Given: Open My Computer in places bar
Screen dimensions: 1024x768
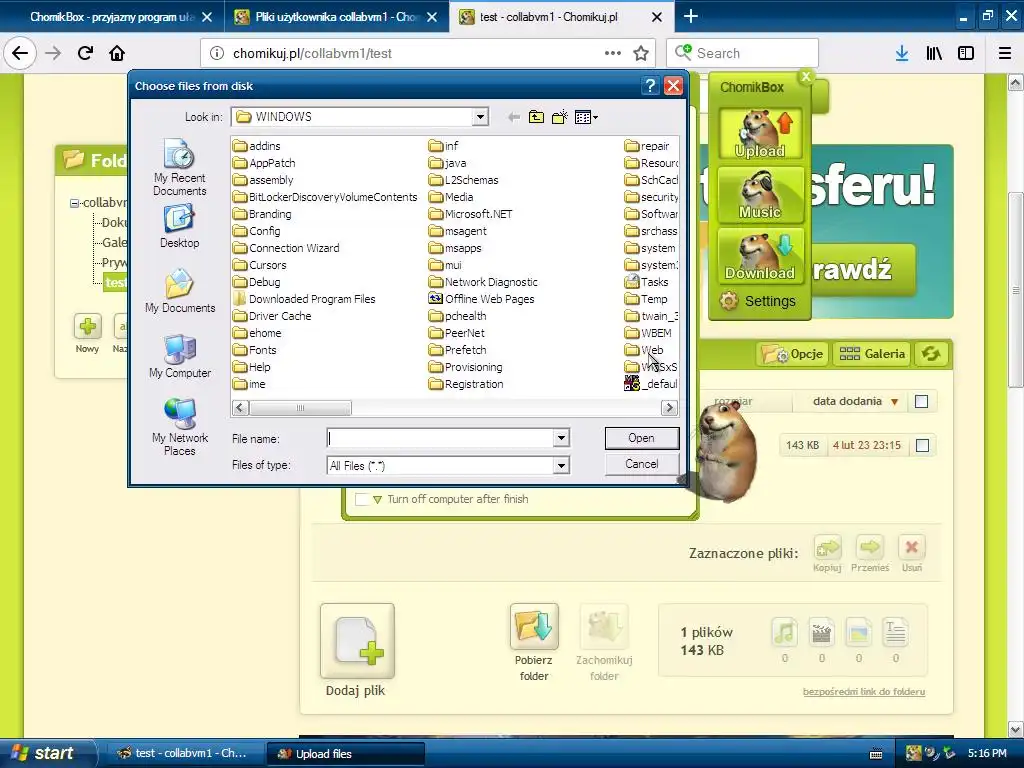Looking at the screenshot, I should pyautogui.click(x=180, y=357).
